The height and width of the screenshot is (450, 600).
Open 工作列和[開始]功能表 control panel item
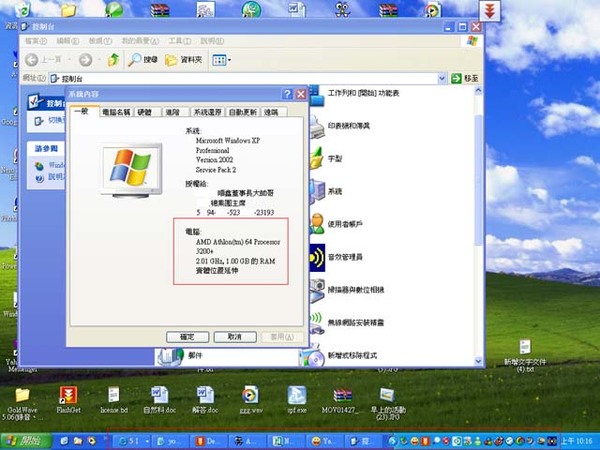coord(354,93)
